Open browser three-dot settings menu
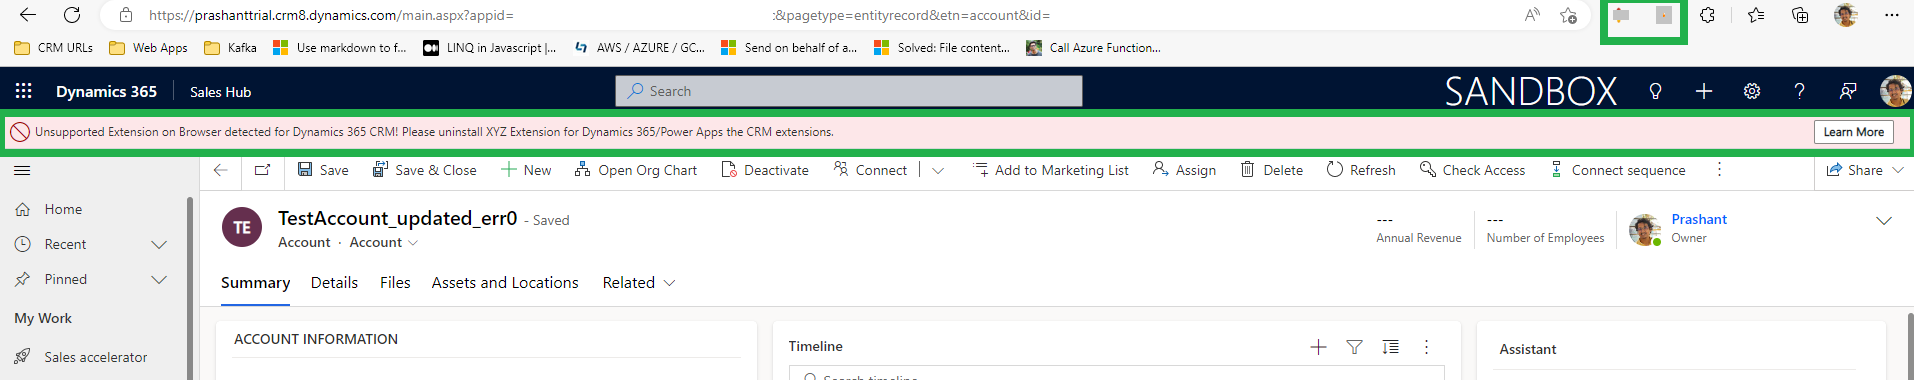Viewport: 1914px width, 380px height. click(1891, 15)
